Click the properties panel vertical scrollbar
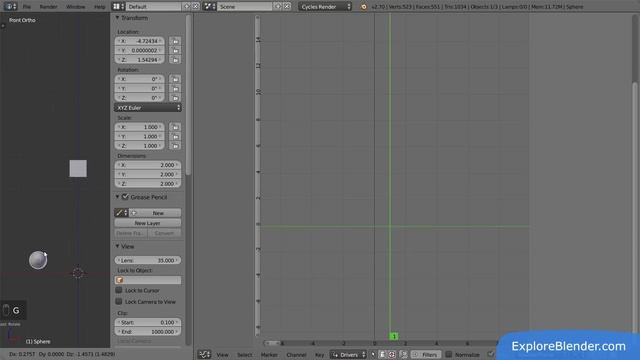Image resolution: width=640 pixels, height=360 pixels. (188, 96)
